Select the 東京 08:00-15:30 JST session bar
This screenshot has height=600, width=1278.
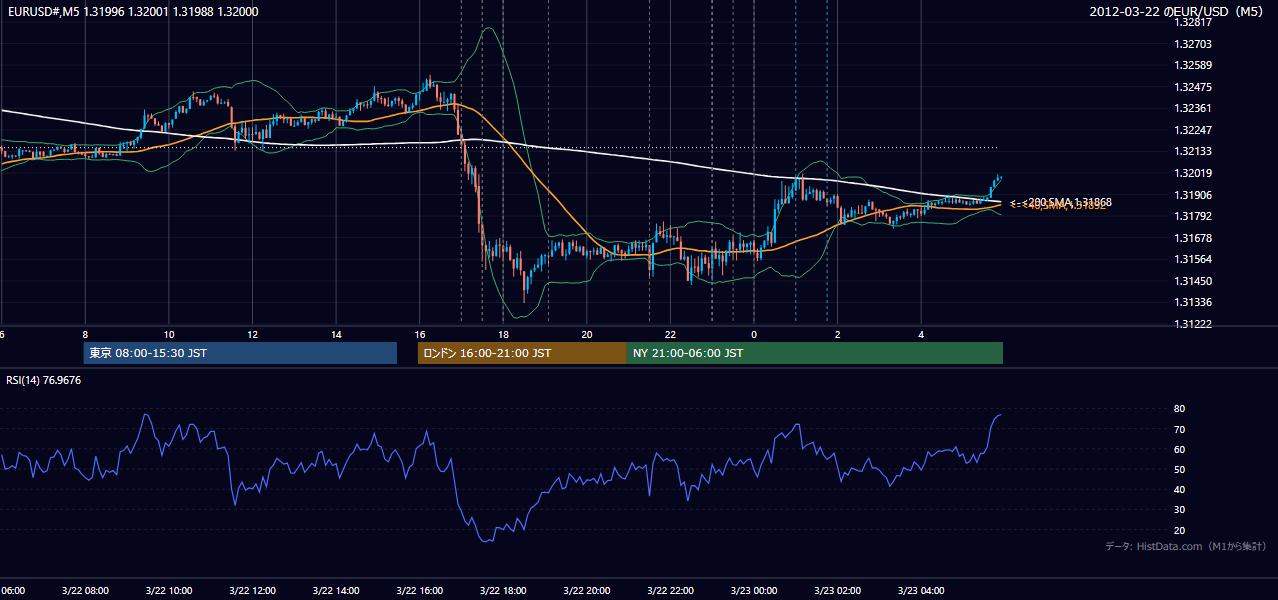coord(240,353)
